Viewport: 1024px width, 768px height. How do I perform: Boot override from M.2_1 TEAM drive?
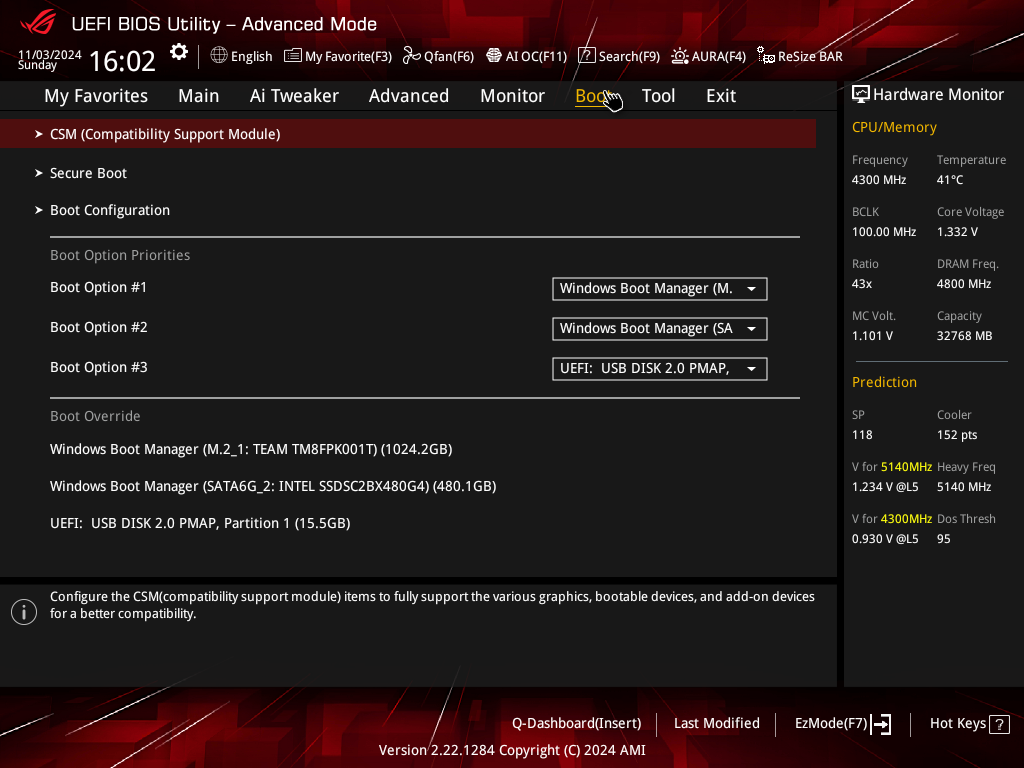click(x=251, y=449)
